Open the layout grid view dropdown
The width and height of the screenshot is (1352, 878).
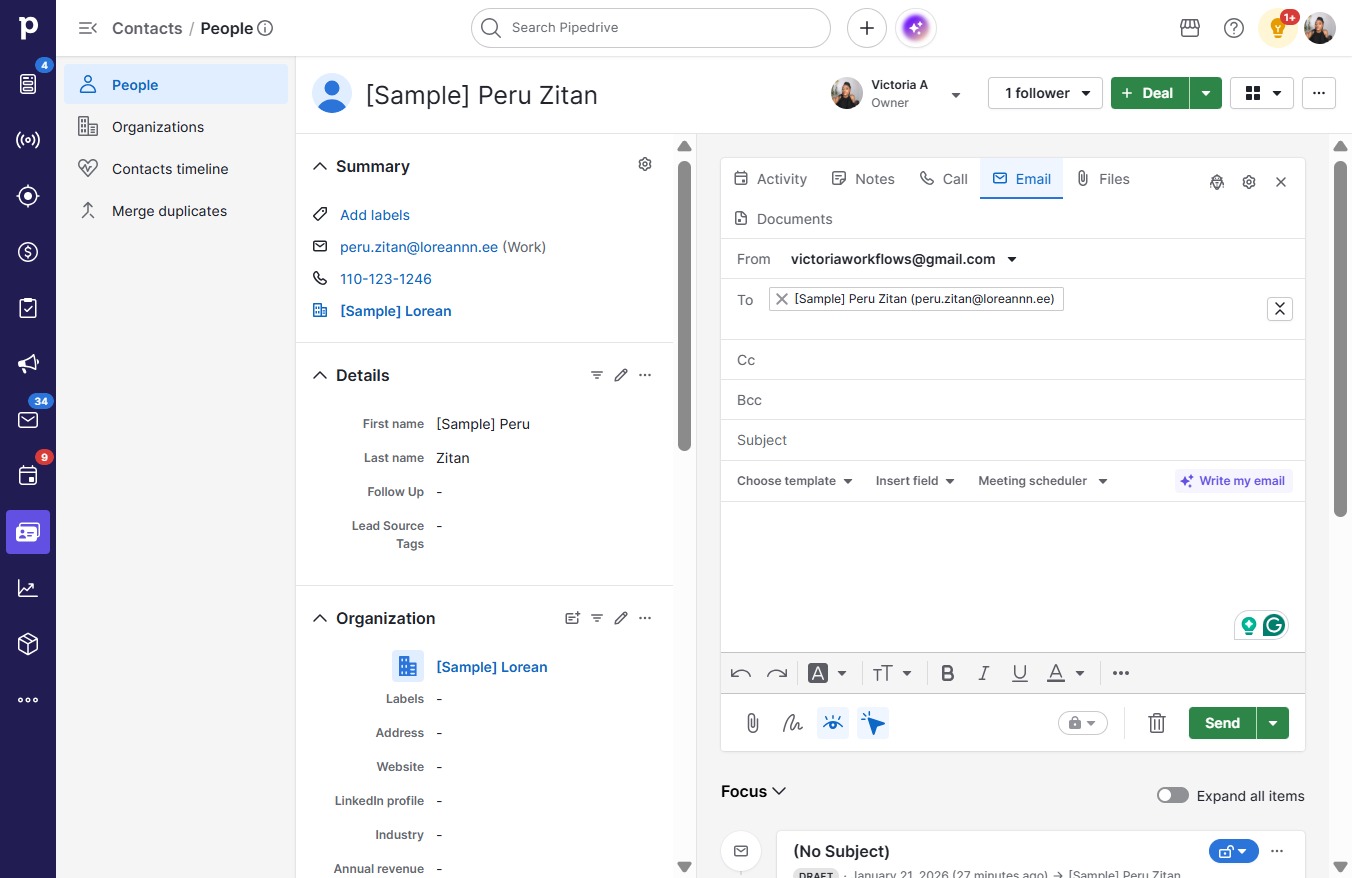click(1262, 93)
